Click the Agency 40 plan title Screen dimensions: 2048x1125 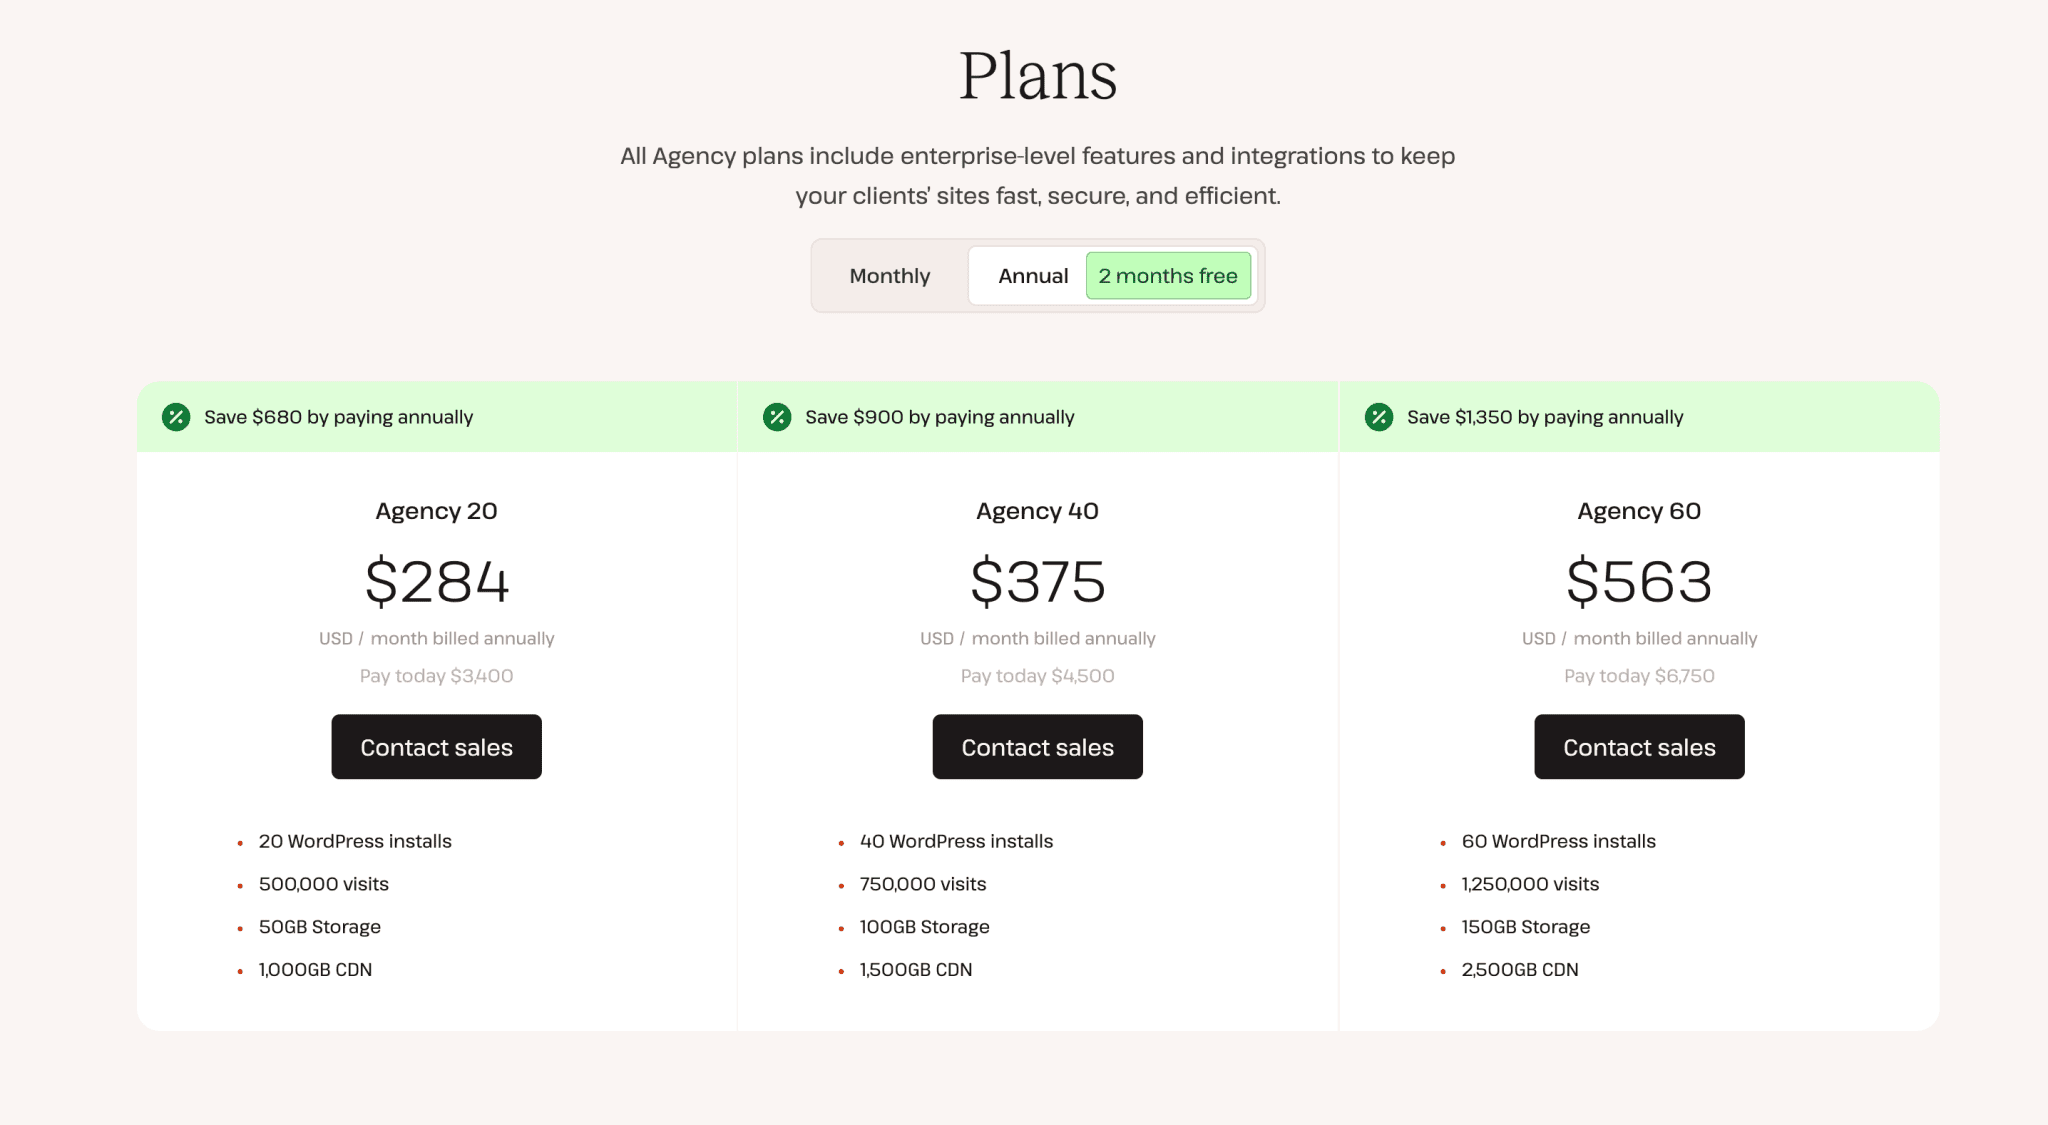tap(1037, 511)
